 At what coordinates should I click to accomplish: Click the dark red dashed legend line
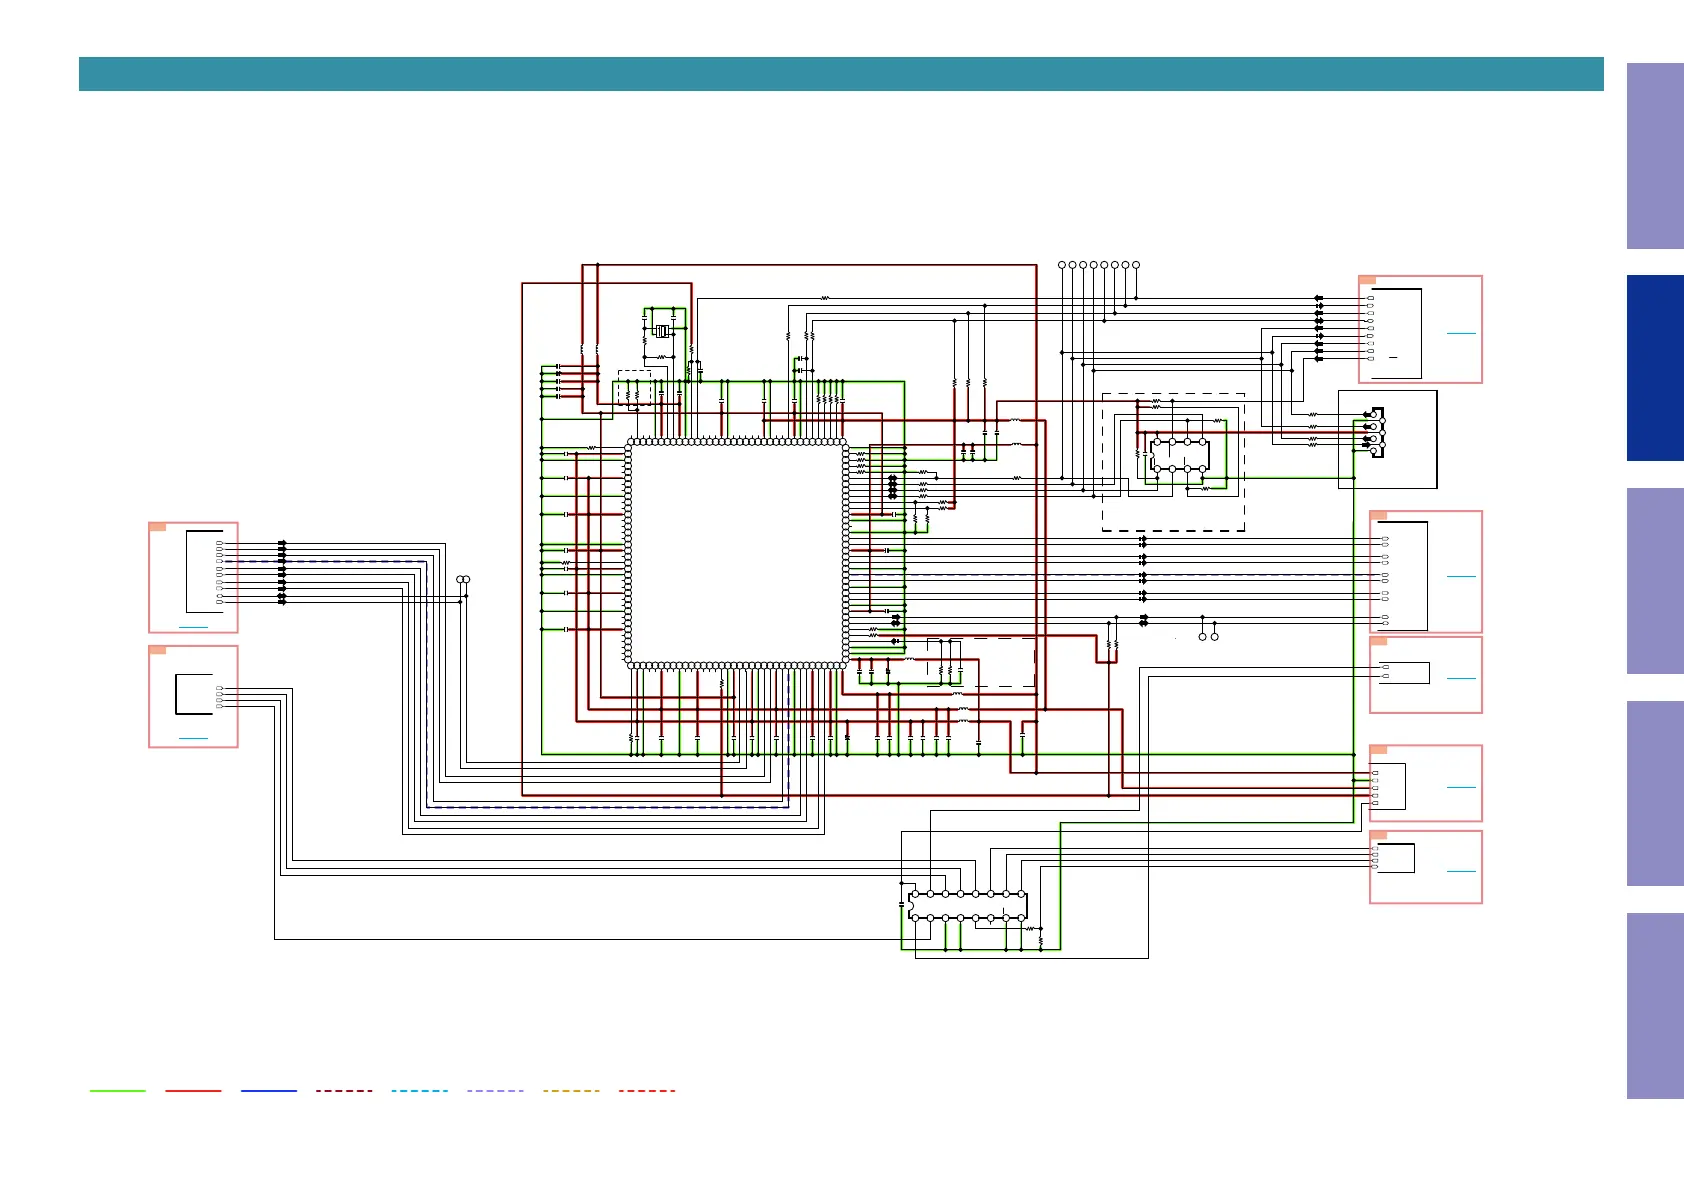pos(344,1091)
